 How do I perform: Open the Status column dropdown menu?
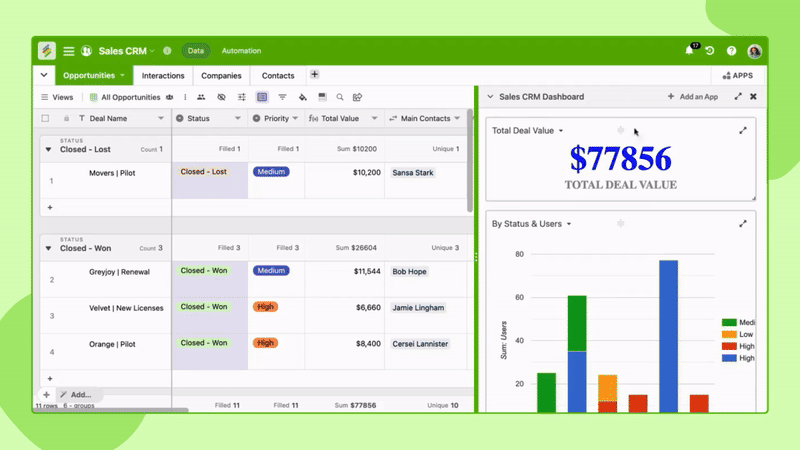click(238, 118)
